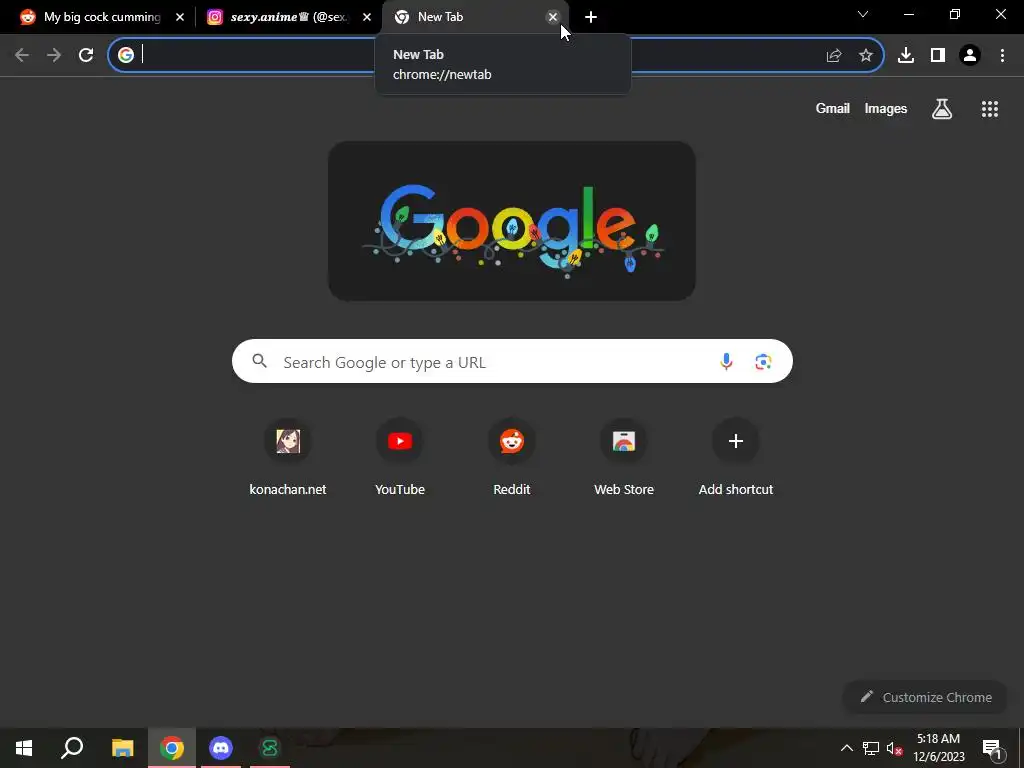This screenshot has width=1024, height=768.
Task: Click the muted volume tray icon
Action: pyautogui.click(x=894, y=748)
